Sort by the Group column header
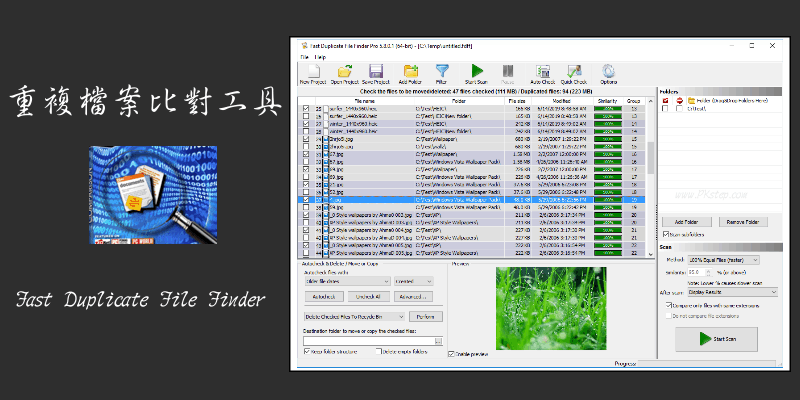The image size is (800, 400). point(633,101)
